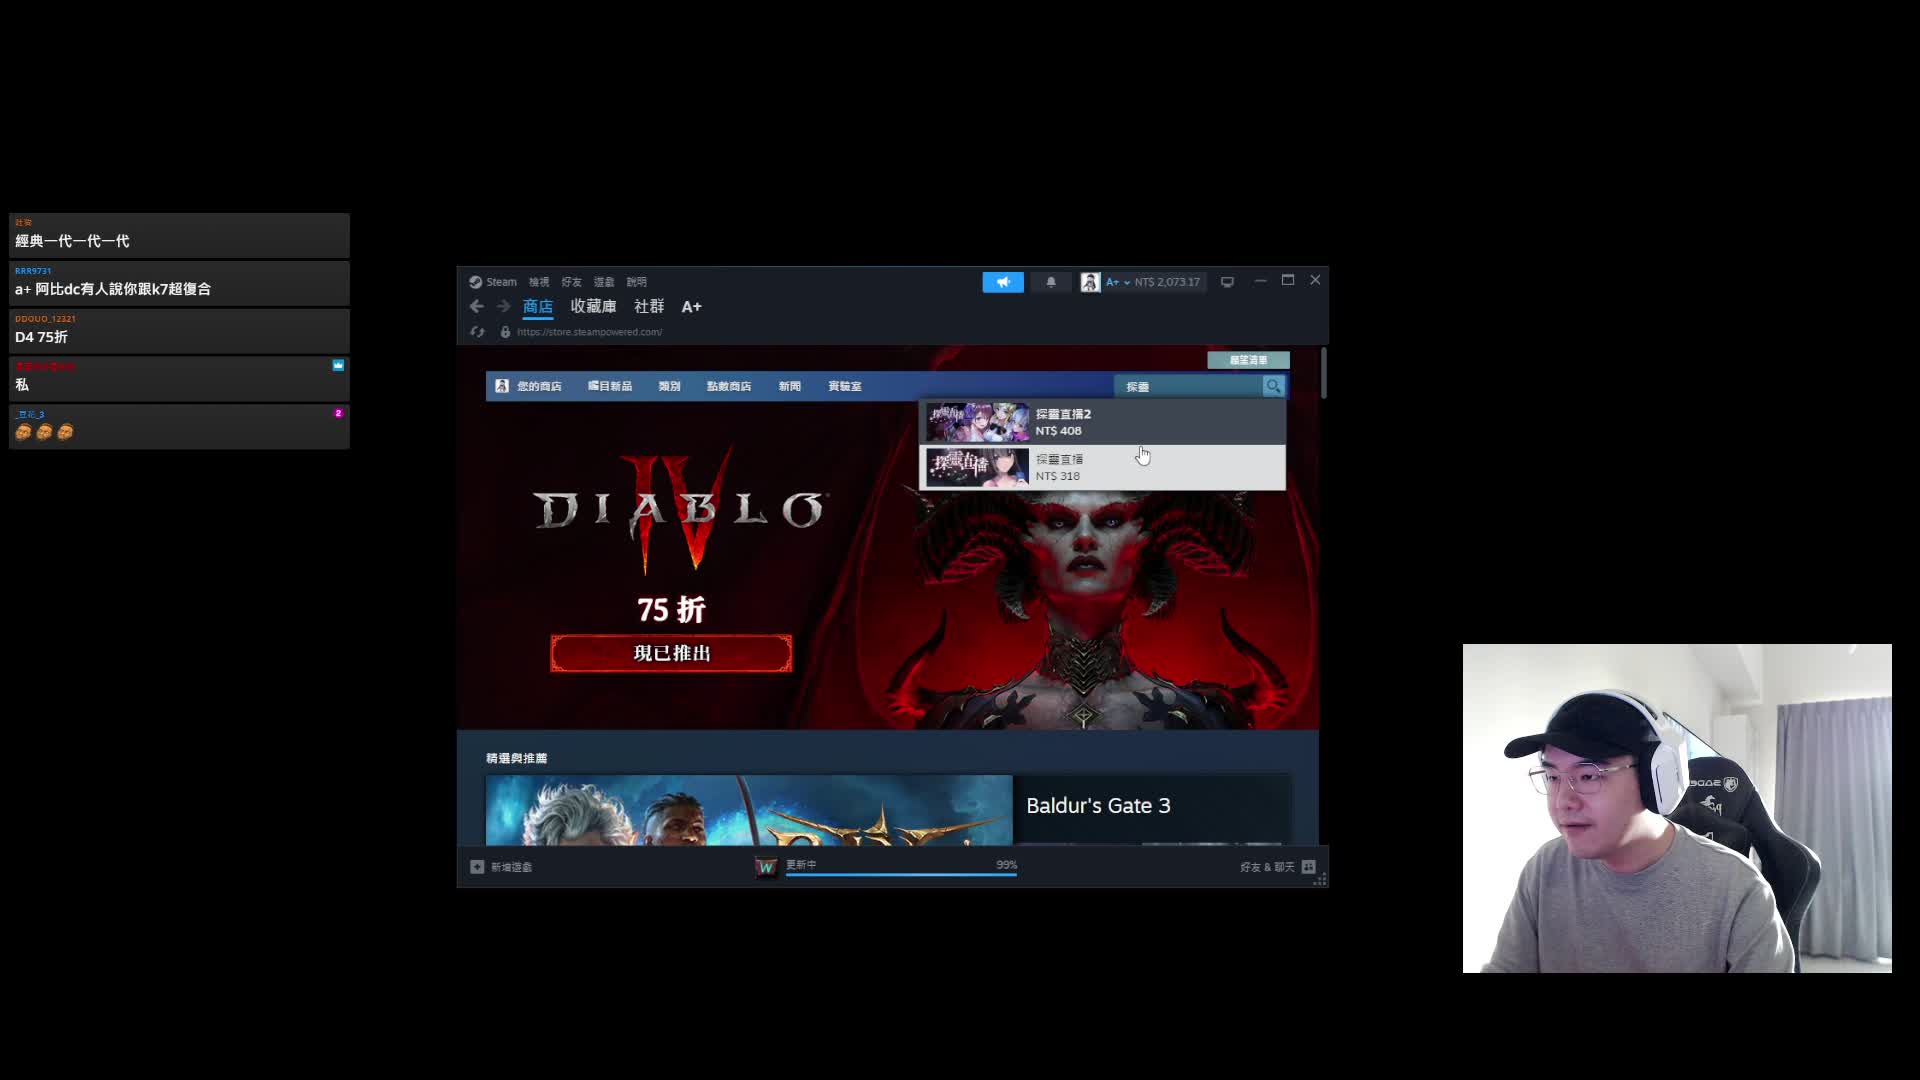Open 好友 & 聊天 (Friends & Chat)

1267,867
